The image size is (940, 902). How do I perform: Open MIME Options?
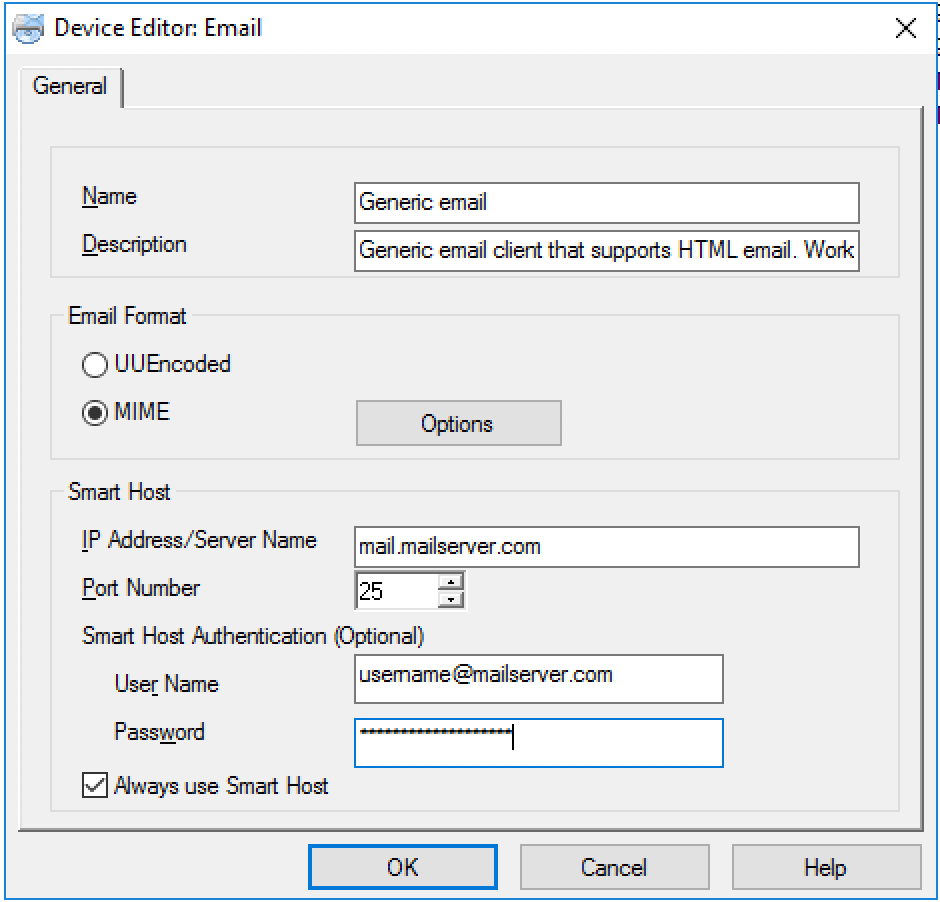click(458, 423)
